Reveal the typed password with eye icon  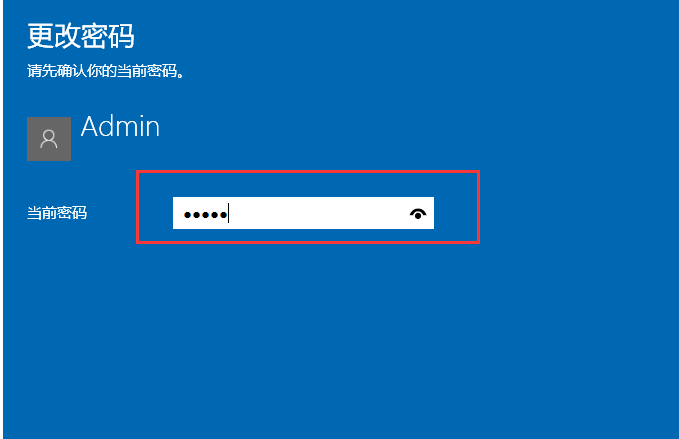point(418,213)
